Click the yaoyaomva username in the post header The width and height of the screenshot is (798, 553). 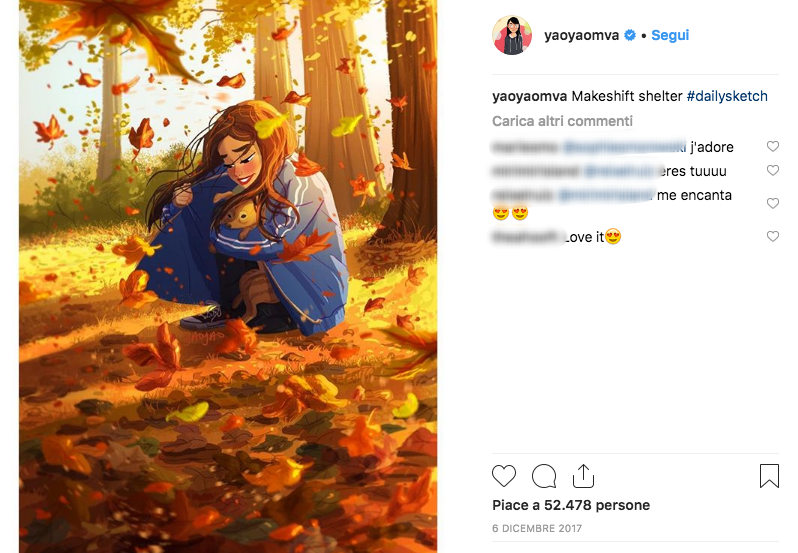[582, 35]
